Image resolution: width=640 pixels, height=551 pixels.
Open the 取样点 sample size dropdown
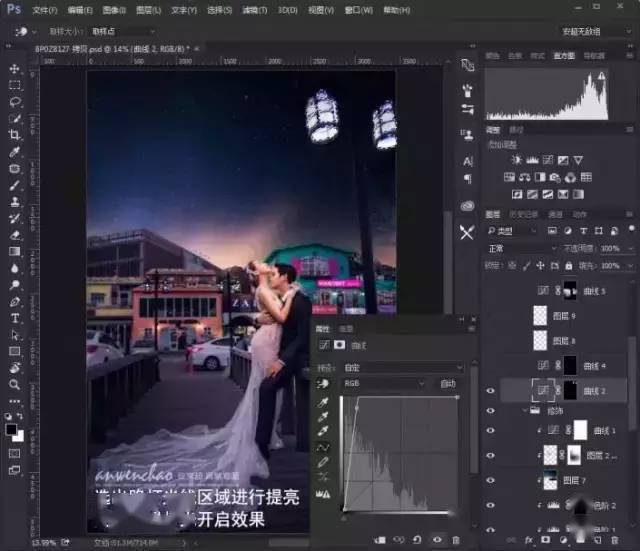pyautogui.click(x=123, y=31)
